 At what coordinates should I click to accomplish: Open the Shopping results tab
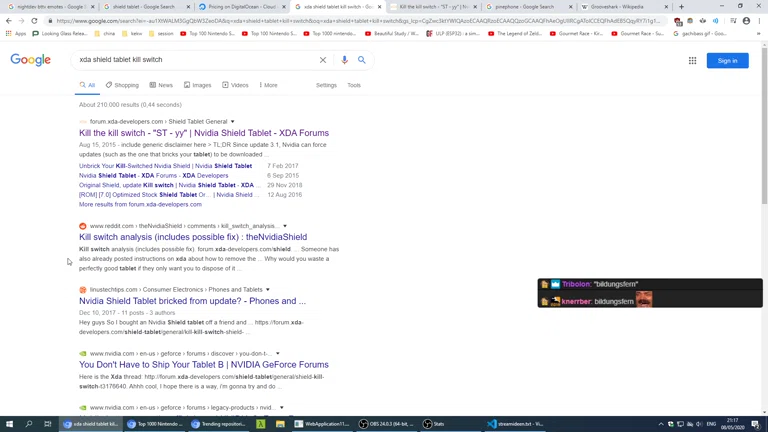click(x=123, y=85)
